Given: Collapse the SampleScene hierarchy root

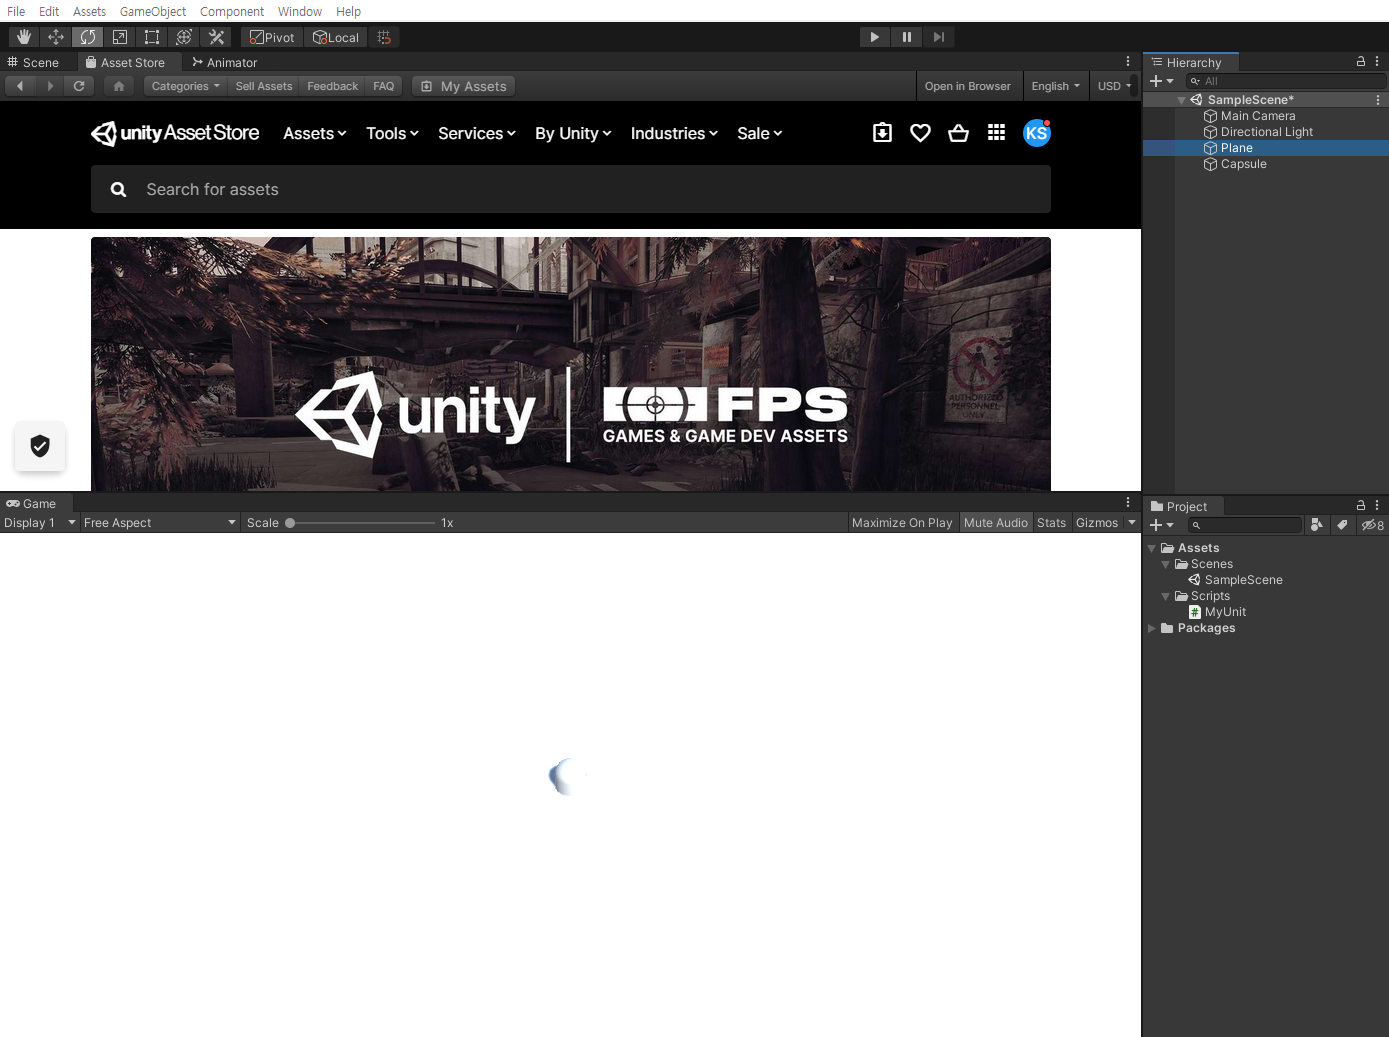Looking at the screenshot, I should [x=1181, y=100].
